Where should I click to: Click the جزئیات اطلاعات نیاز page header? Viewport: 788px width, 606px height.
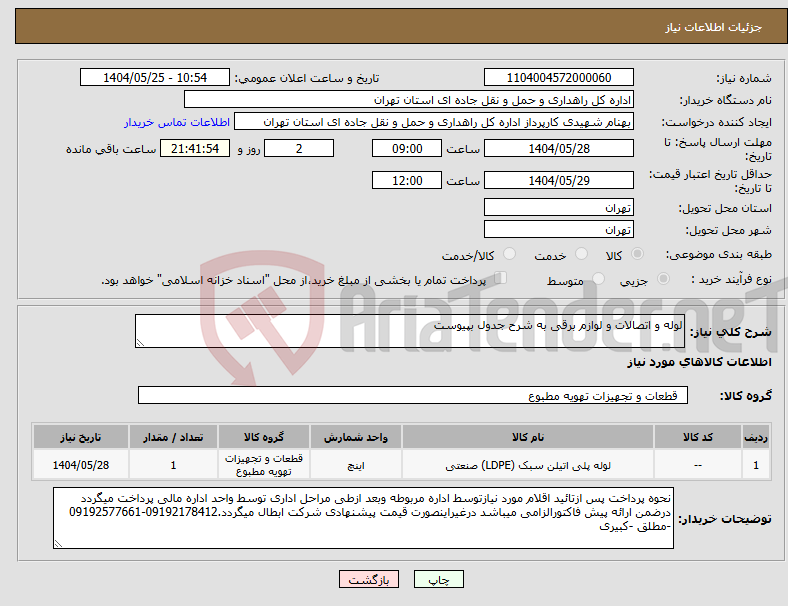point(714,27)
